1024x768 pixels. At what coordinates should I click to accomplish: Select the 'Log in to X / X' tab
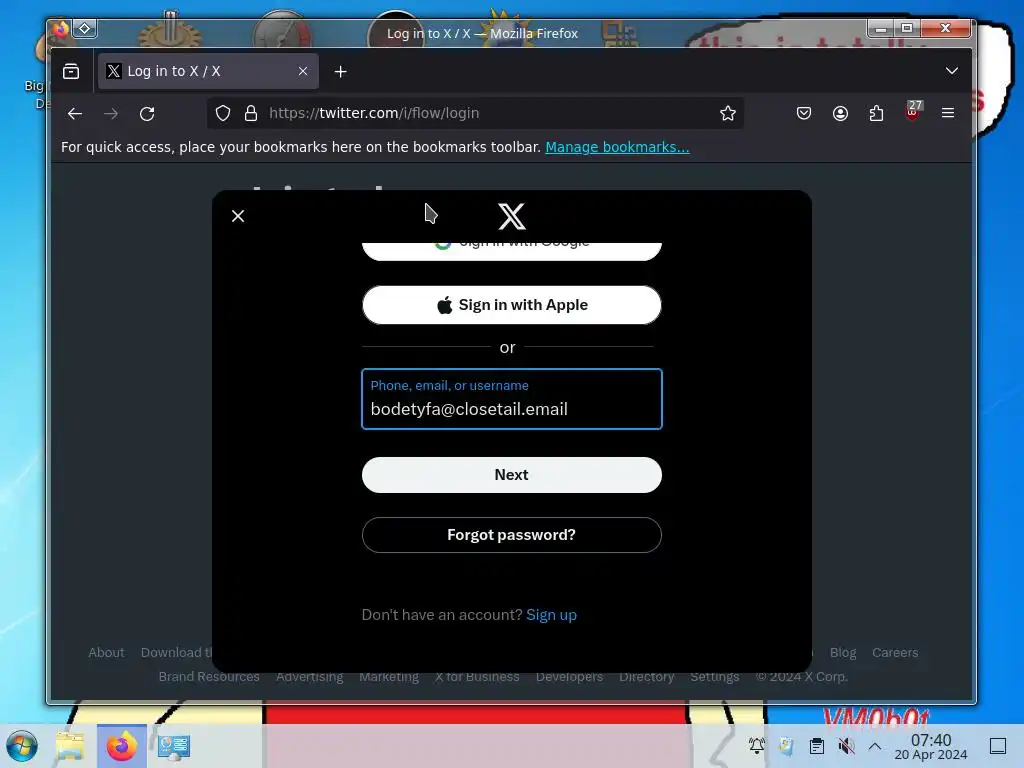[x=208, y=71]
